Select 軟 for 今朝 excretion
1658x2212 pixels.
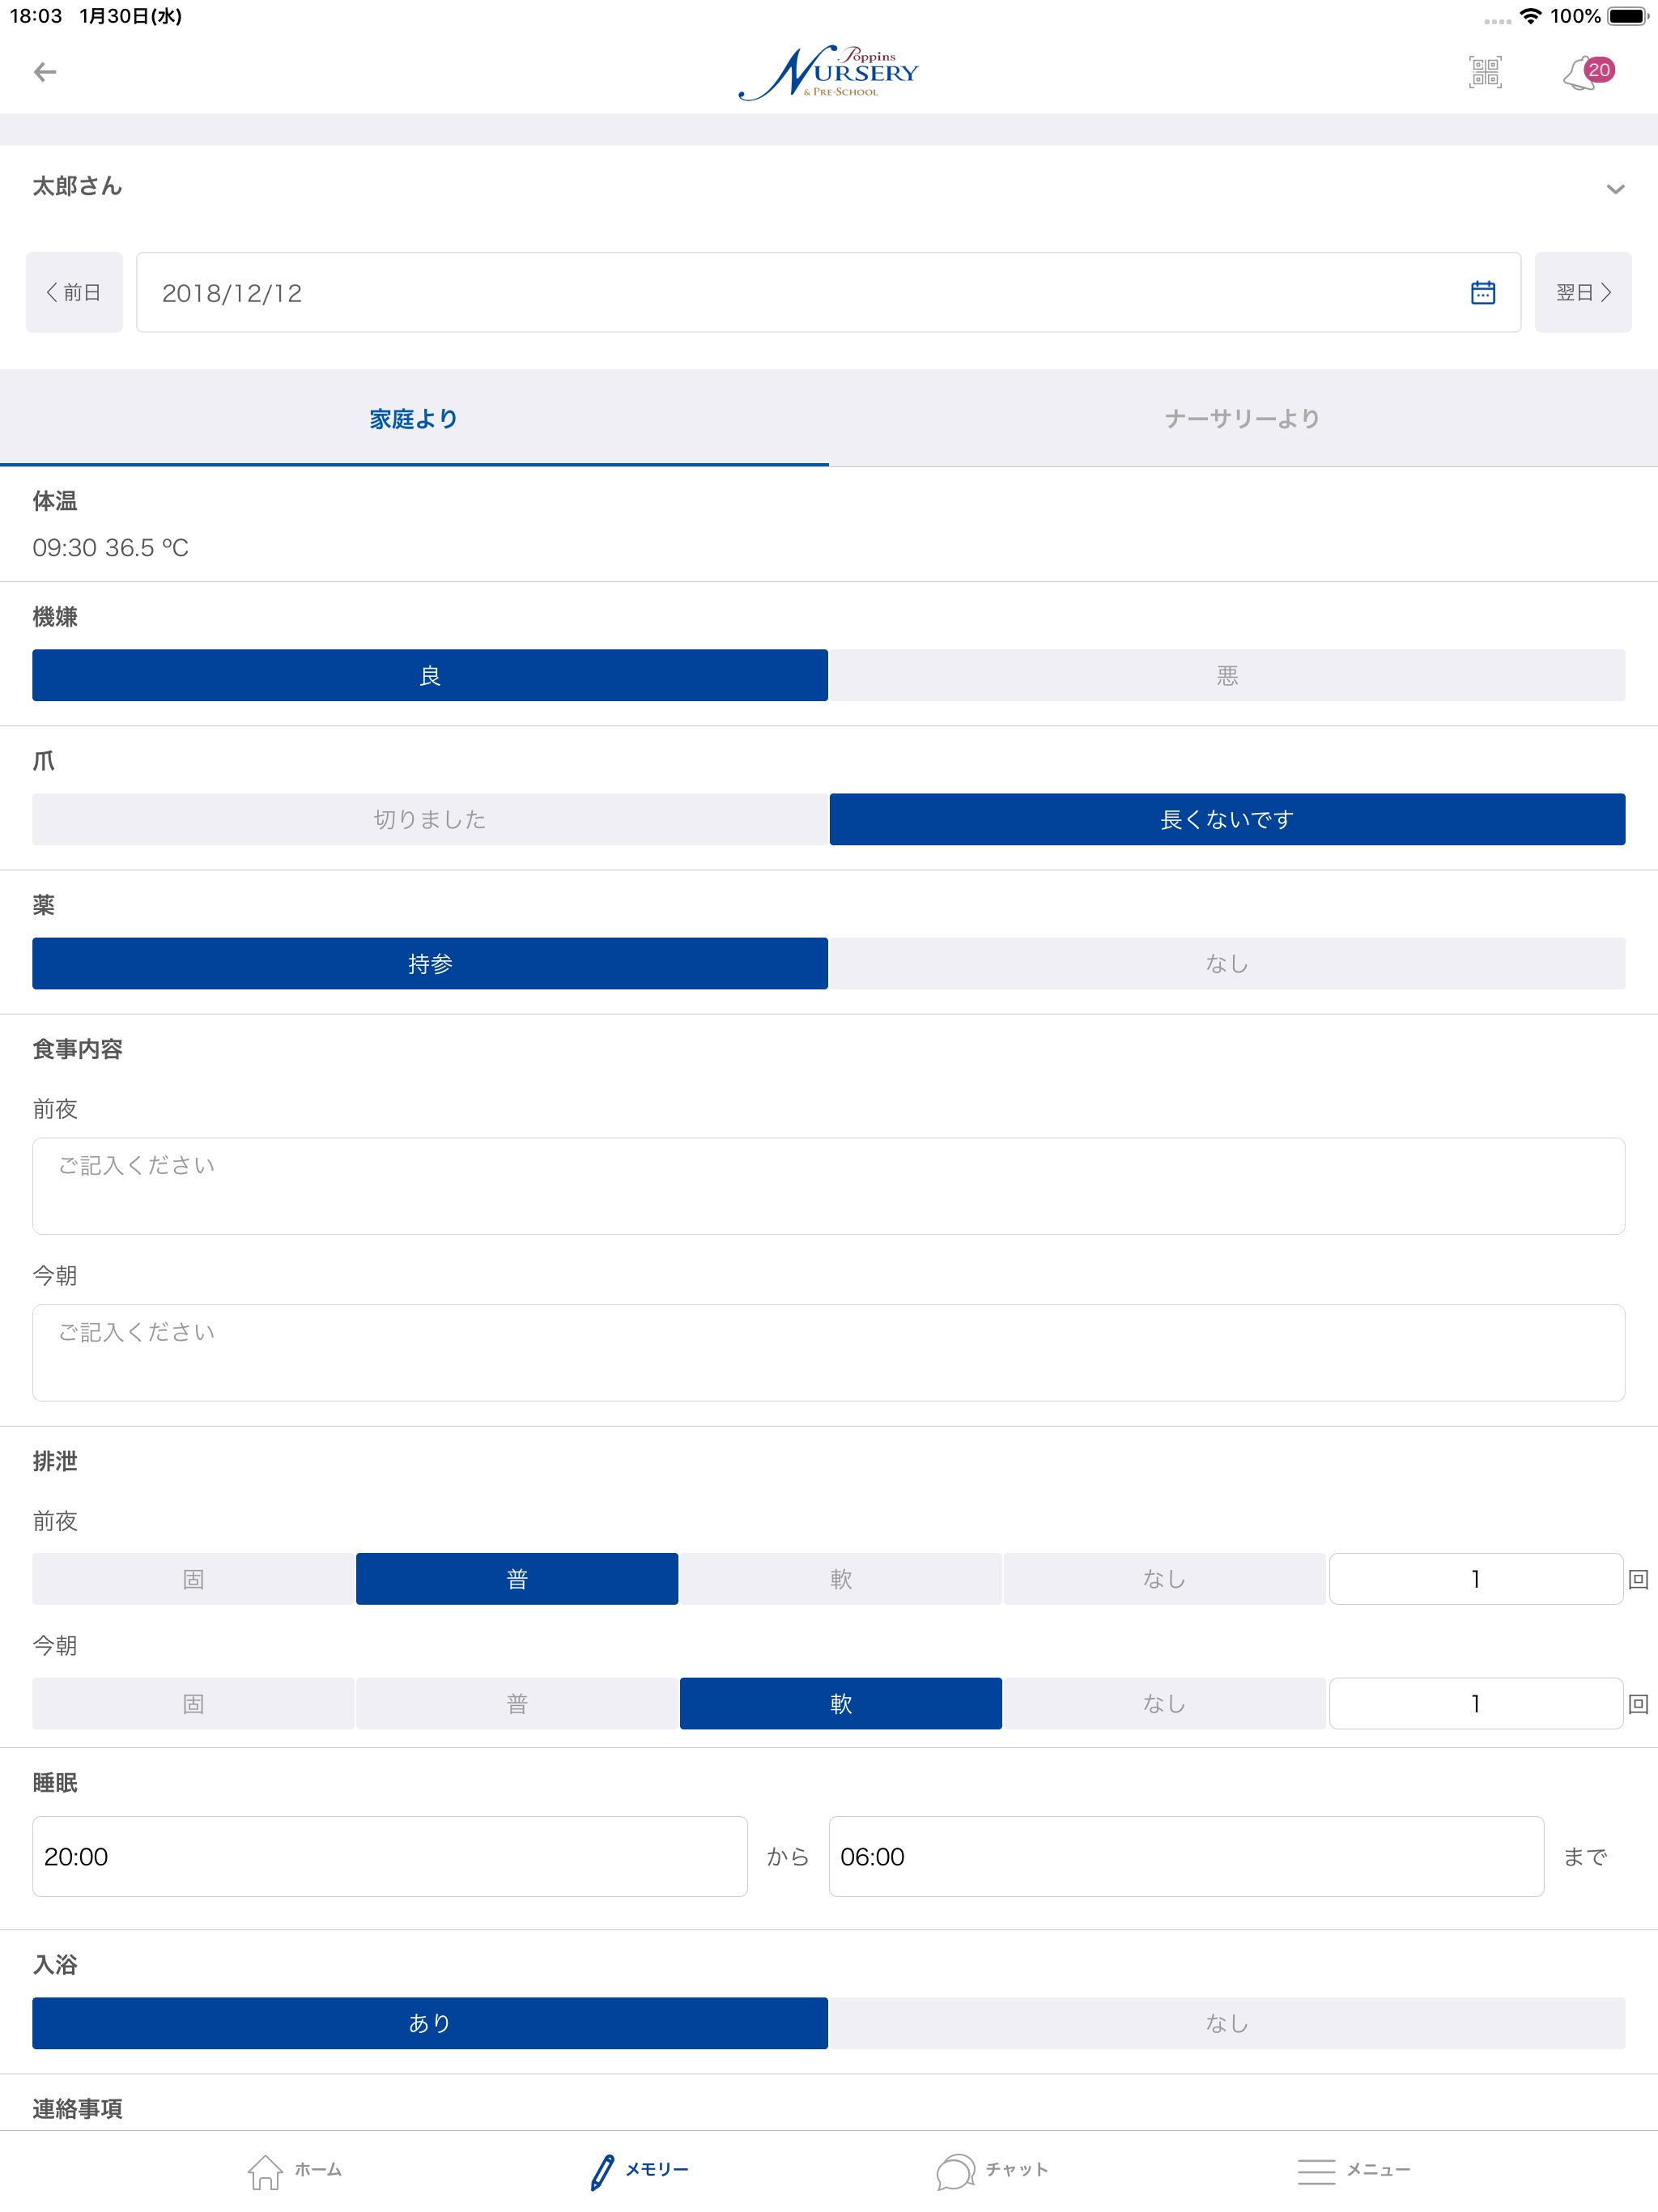(841, 1703)
